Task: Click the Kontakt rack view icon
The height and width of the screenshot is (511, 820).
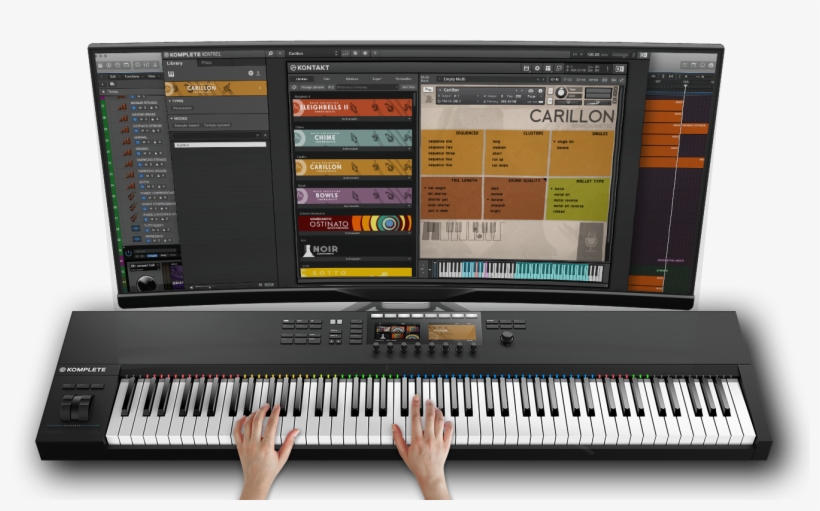Action: point(548,68)
